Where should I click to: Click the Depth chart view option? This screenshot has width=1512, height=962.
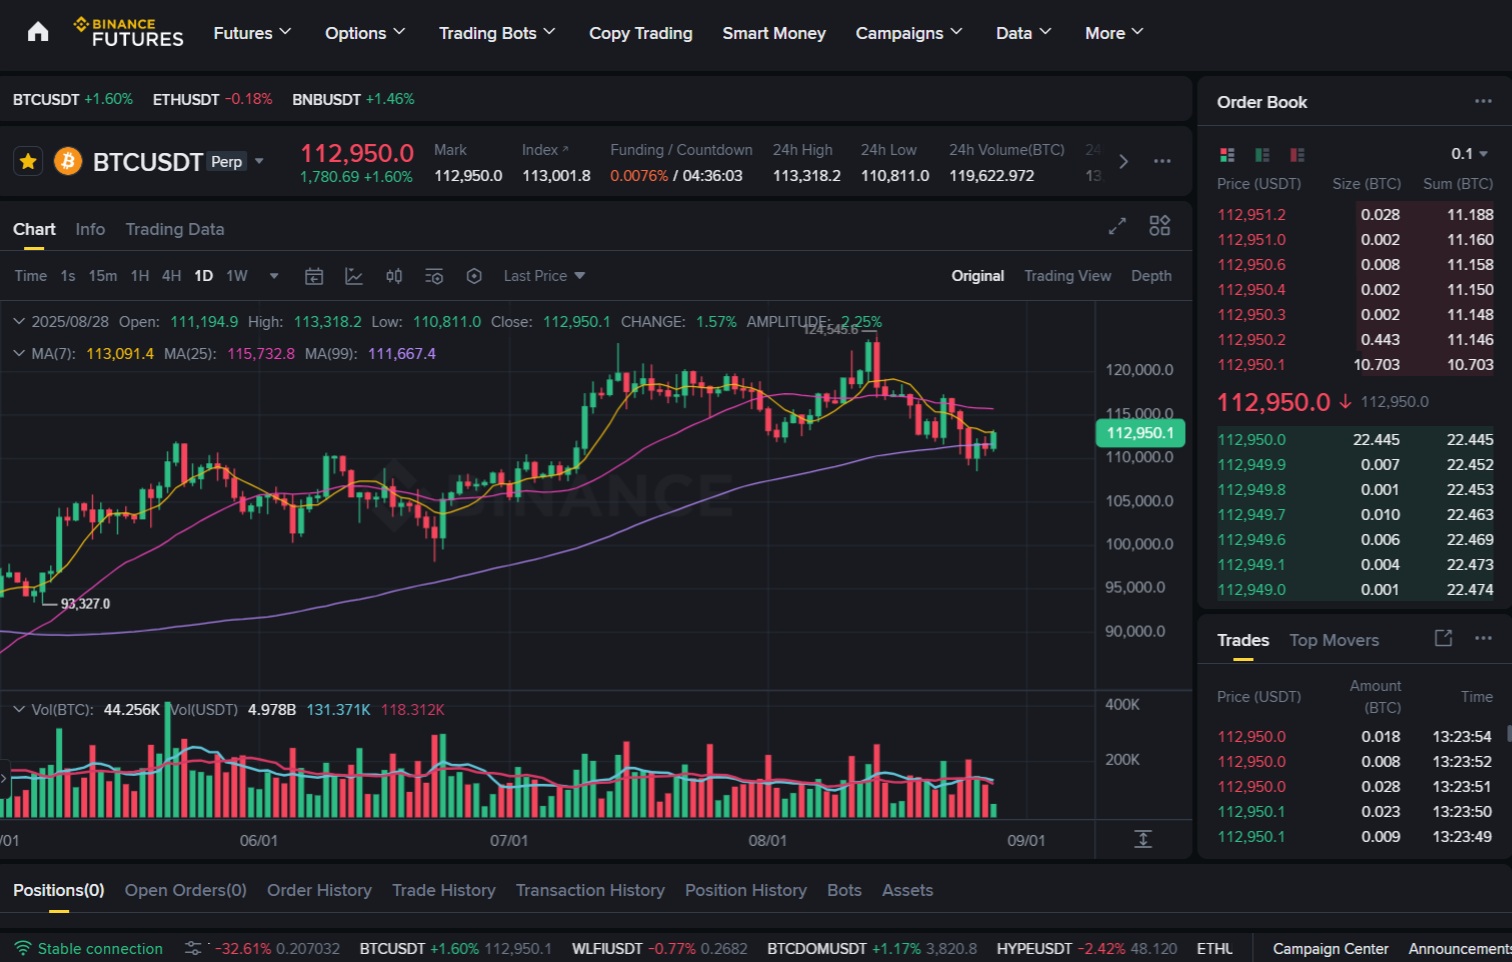1151,275
